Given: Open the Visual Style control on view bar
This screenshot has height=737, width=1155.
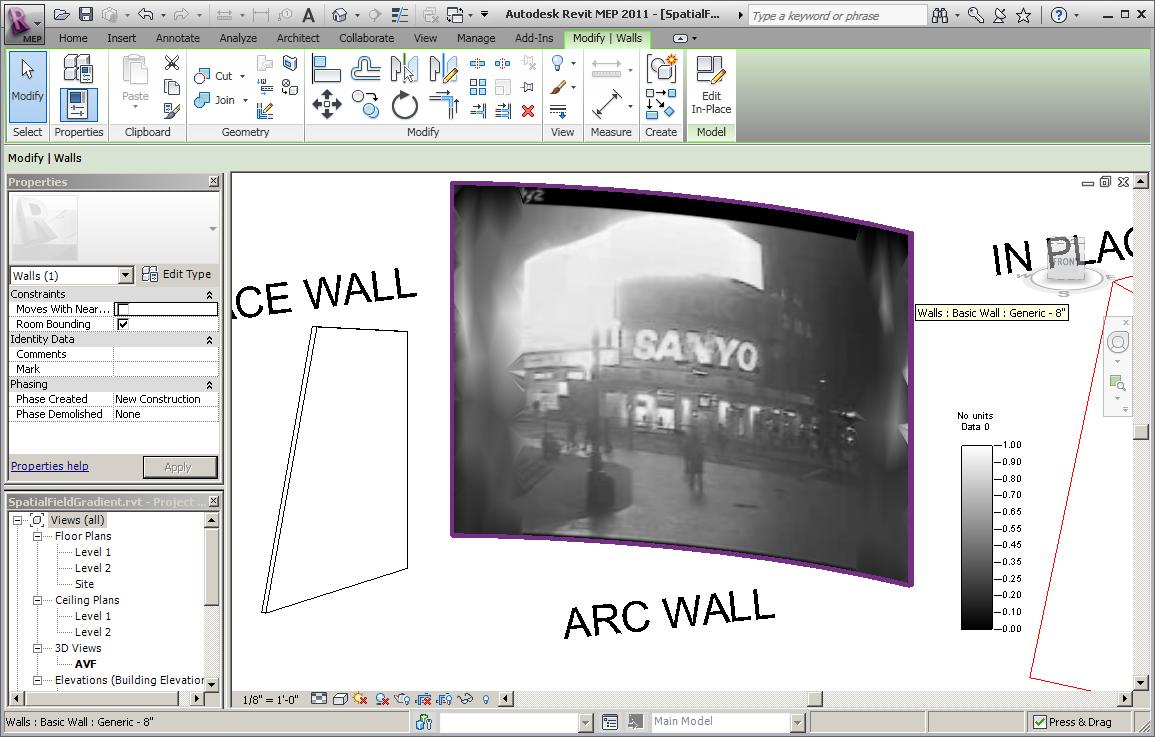Looking at the screenshot, I should tap(340, 699).
